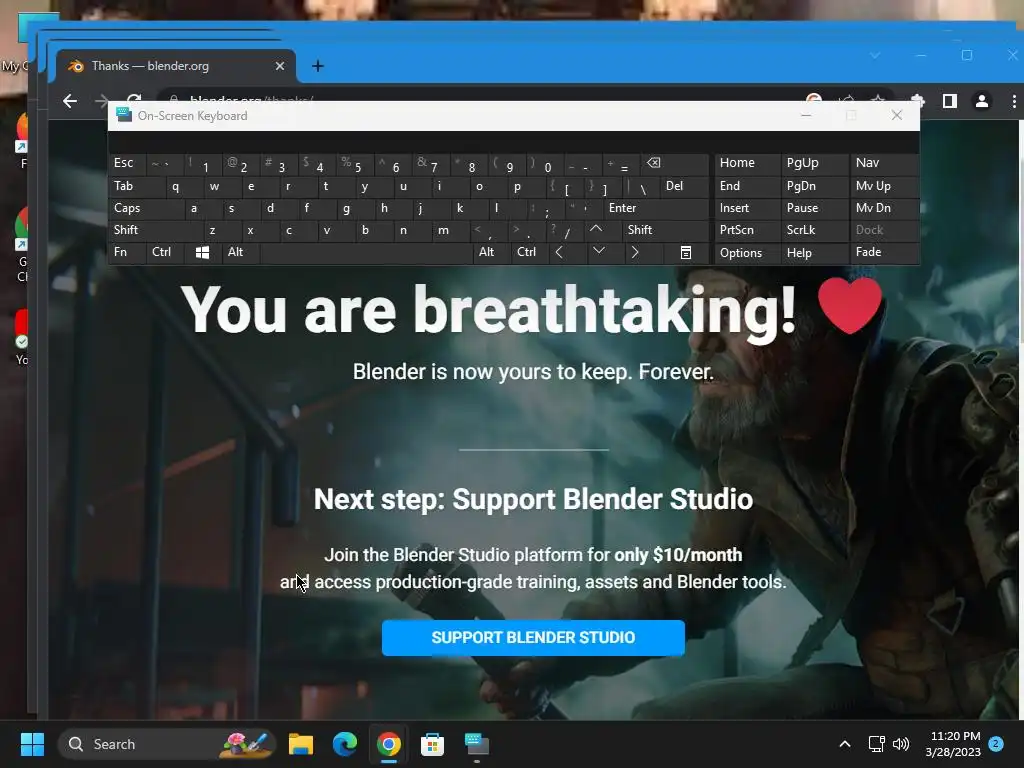Viewport: 1024px width, 768px height.
Task: Close the Thanks — blender.org tab
Action: click(x=280, y=66)
